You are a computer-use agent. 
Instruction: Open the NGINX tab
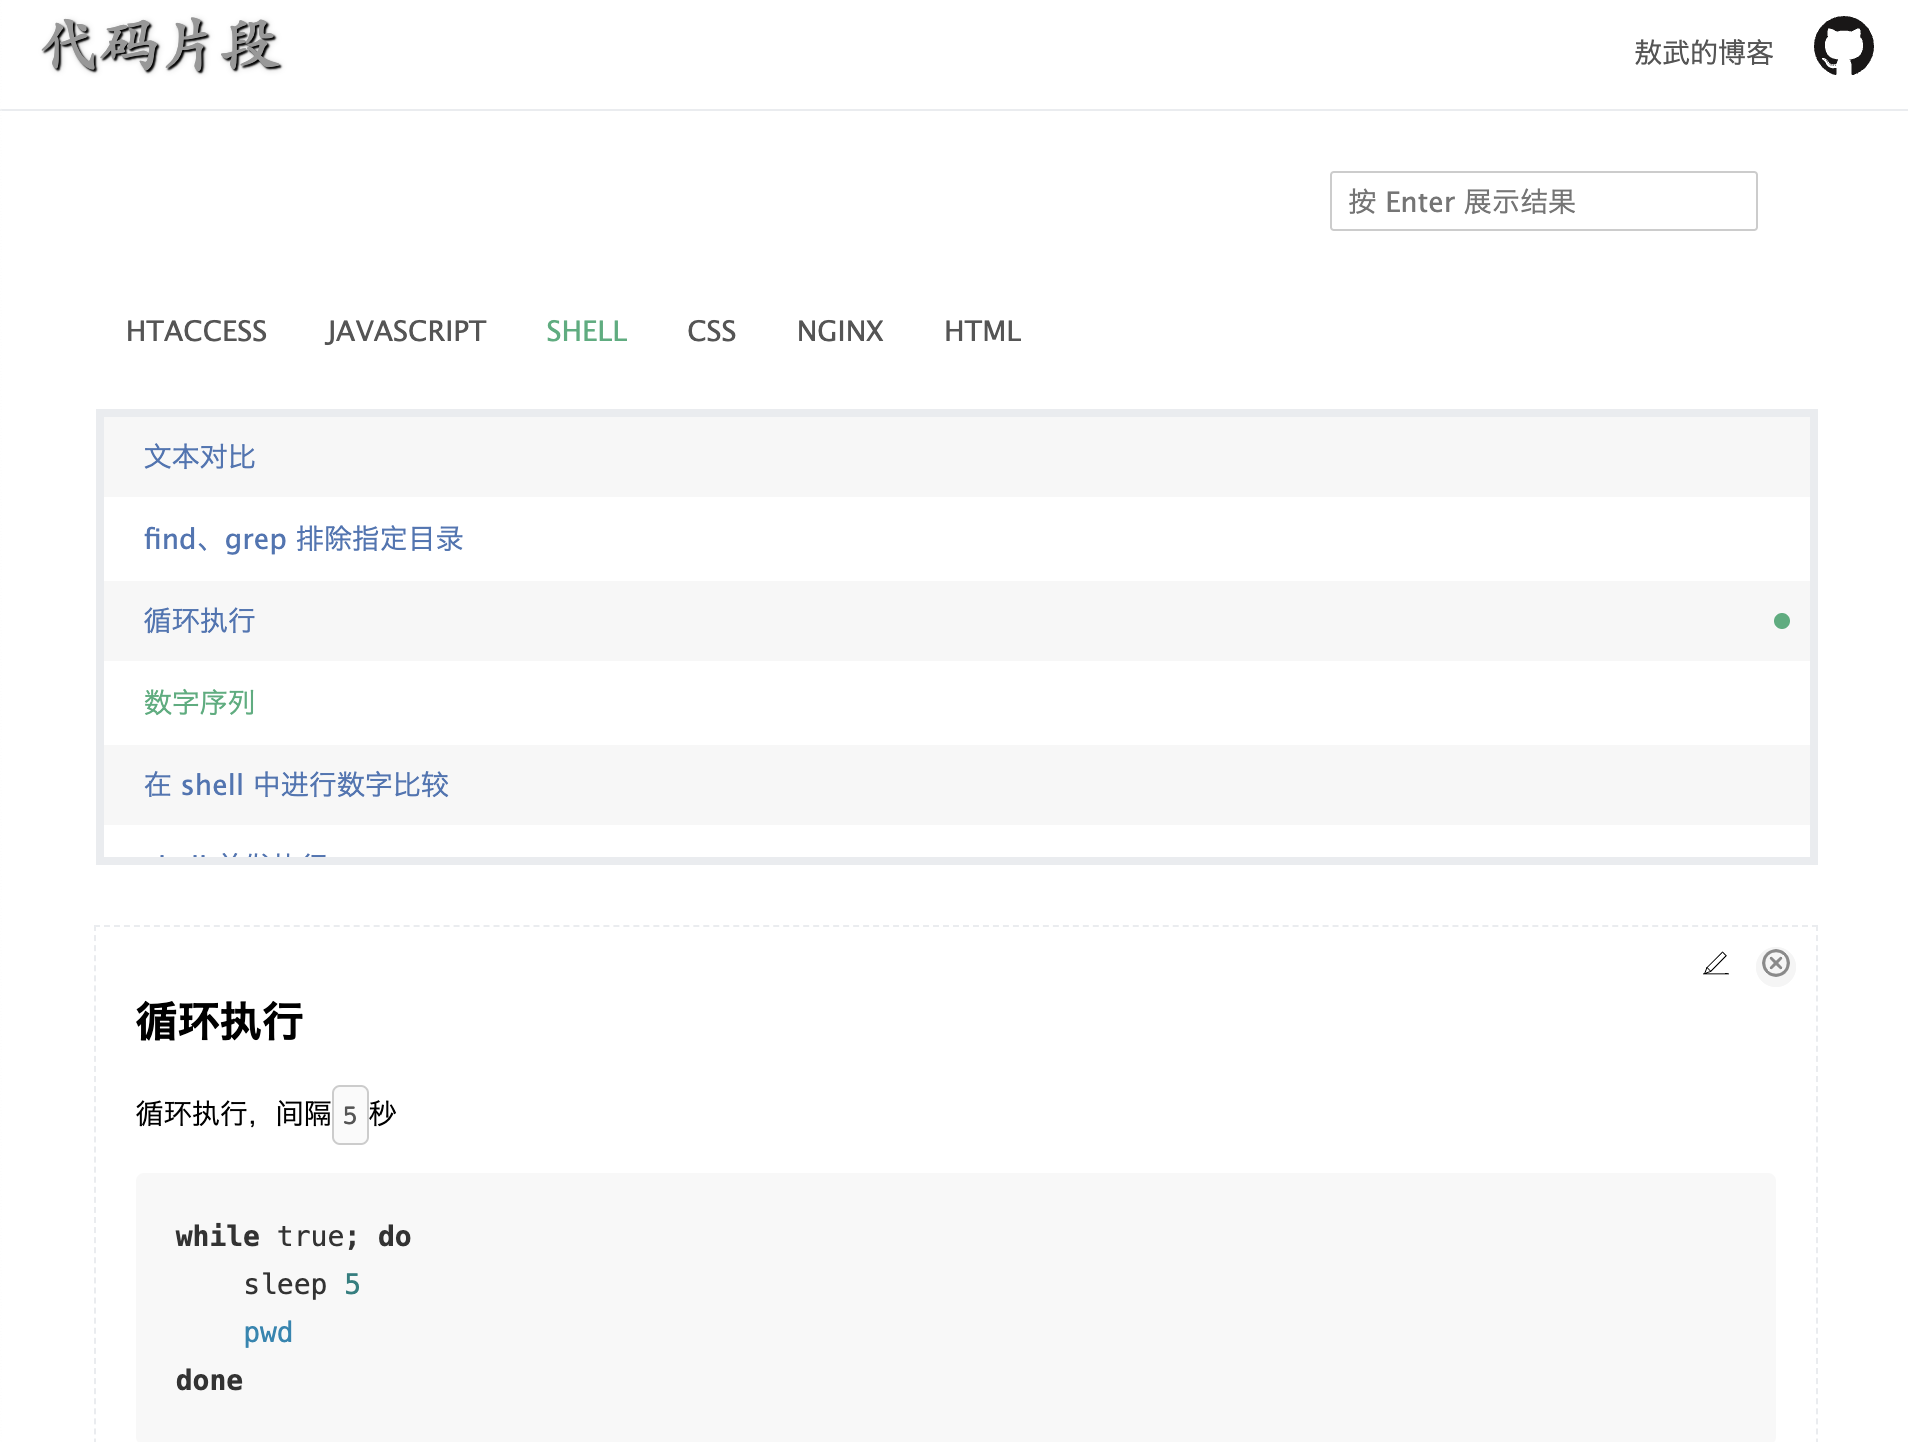pos(840,331)
